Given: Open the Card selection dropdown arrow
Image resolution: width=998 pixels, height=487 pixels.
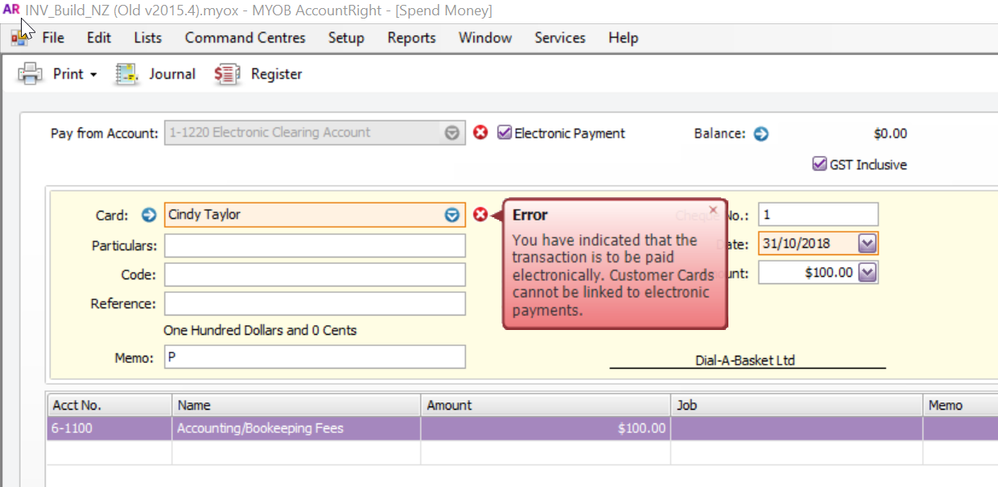Looking at the screenshot, I should point(452,215).
